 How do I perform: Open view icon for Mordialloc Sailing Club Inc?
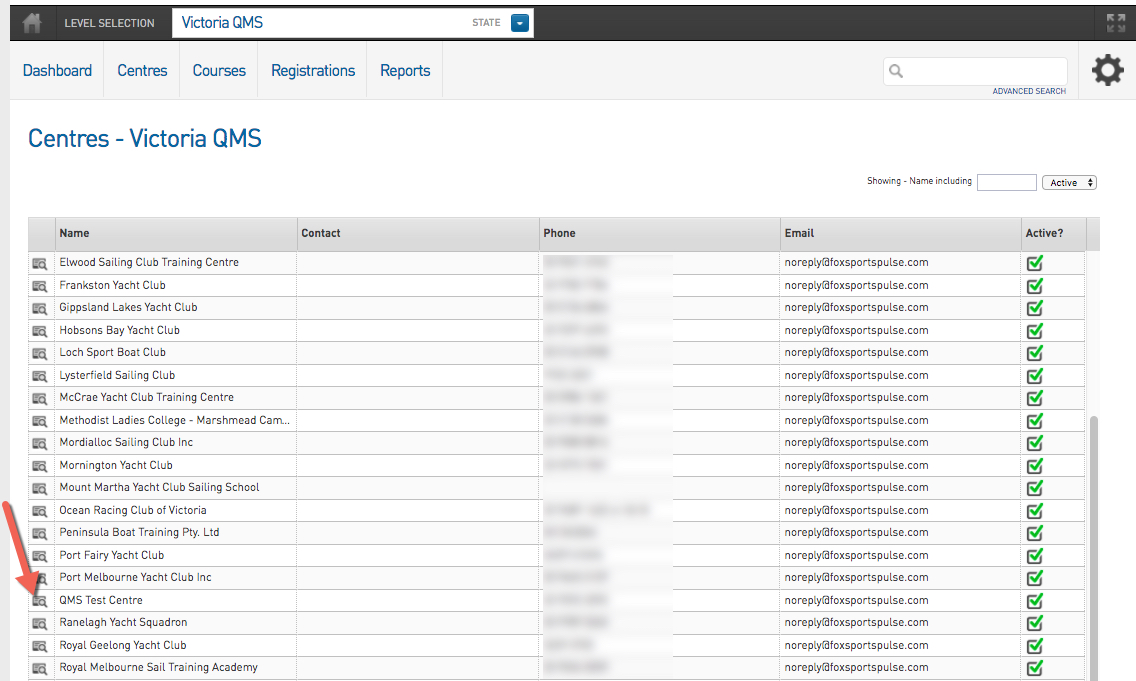click(40, 443)
